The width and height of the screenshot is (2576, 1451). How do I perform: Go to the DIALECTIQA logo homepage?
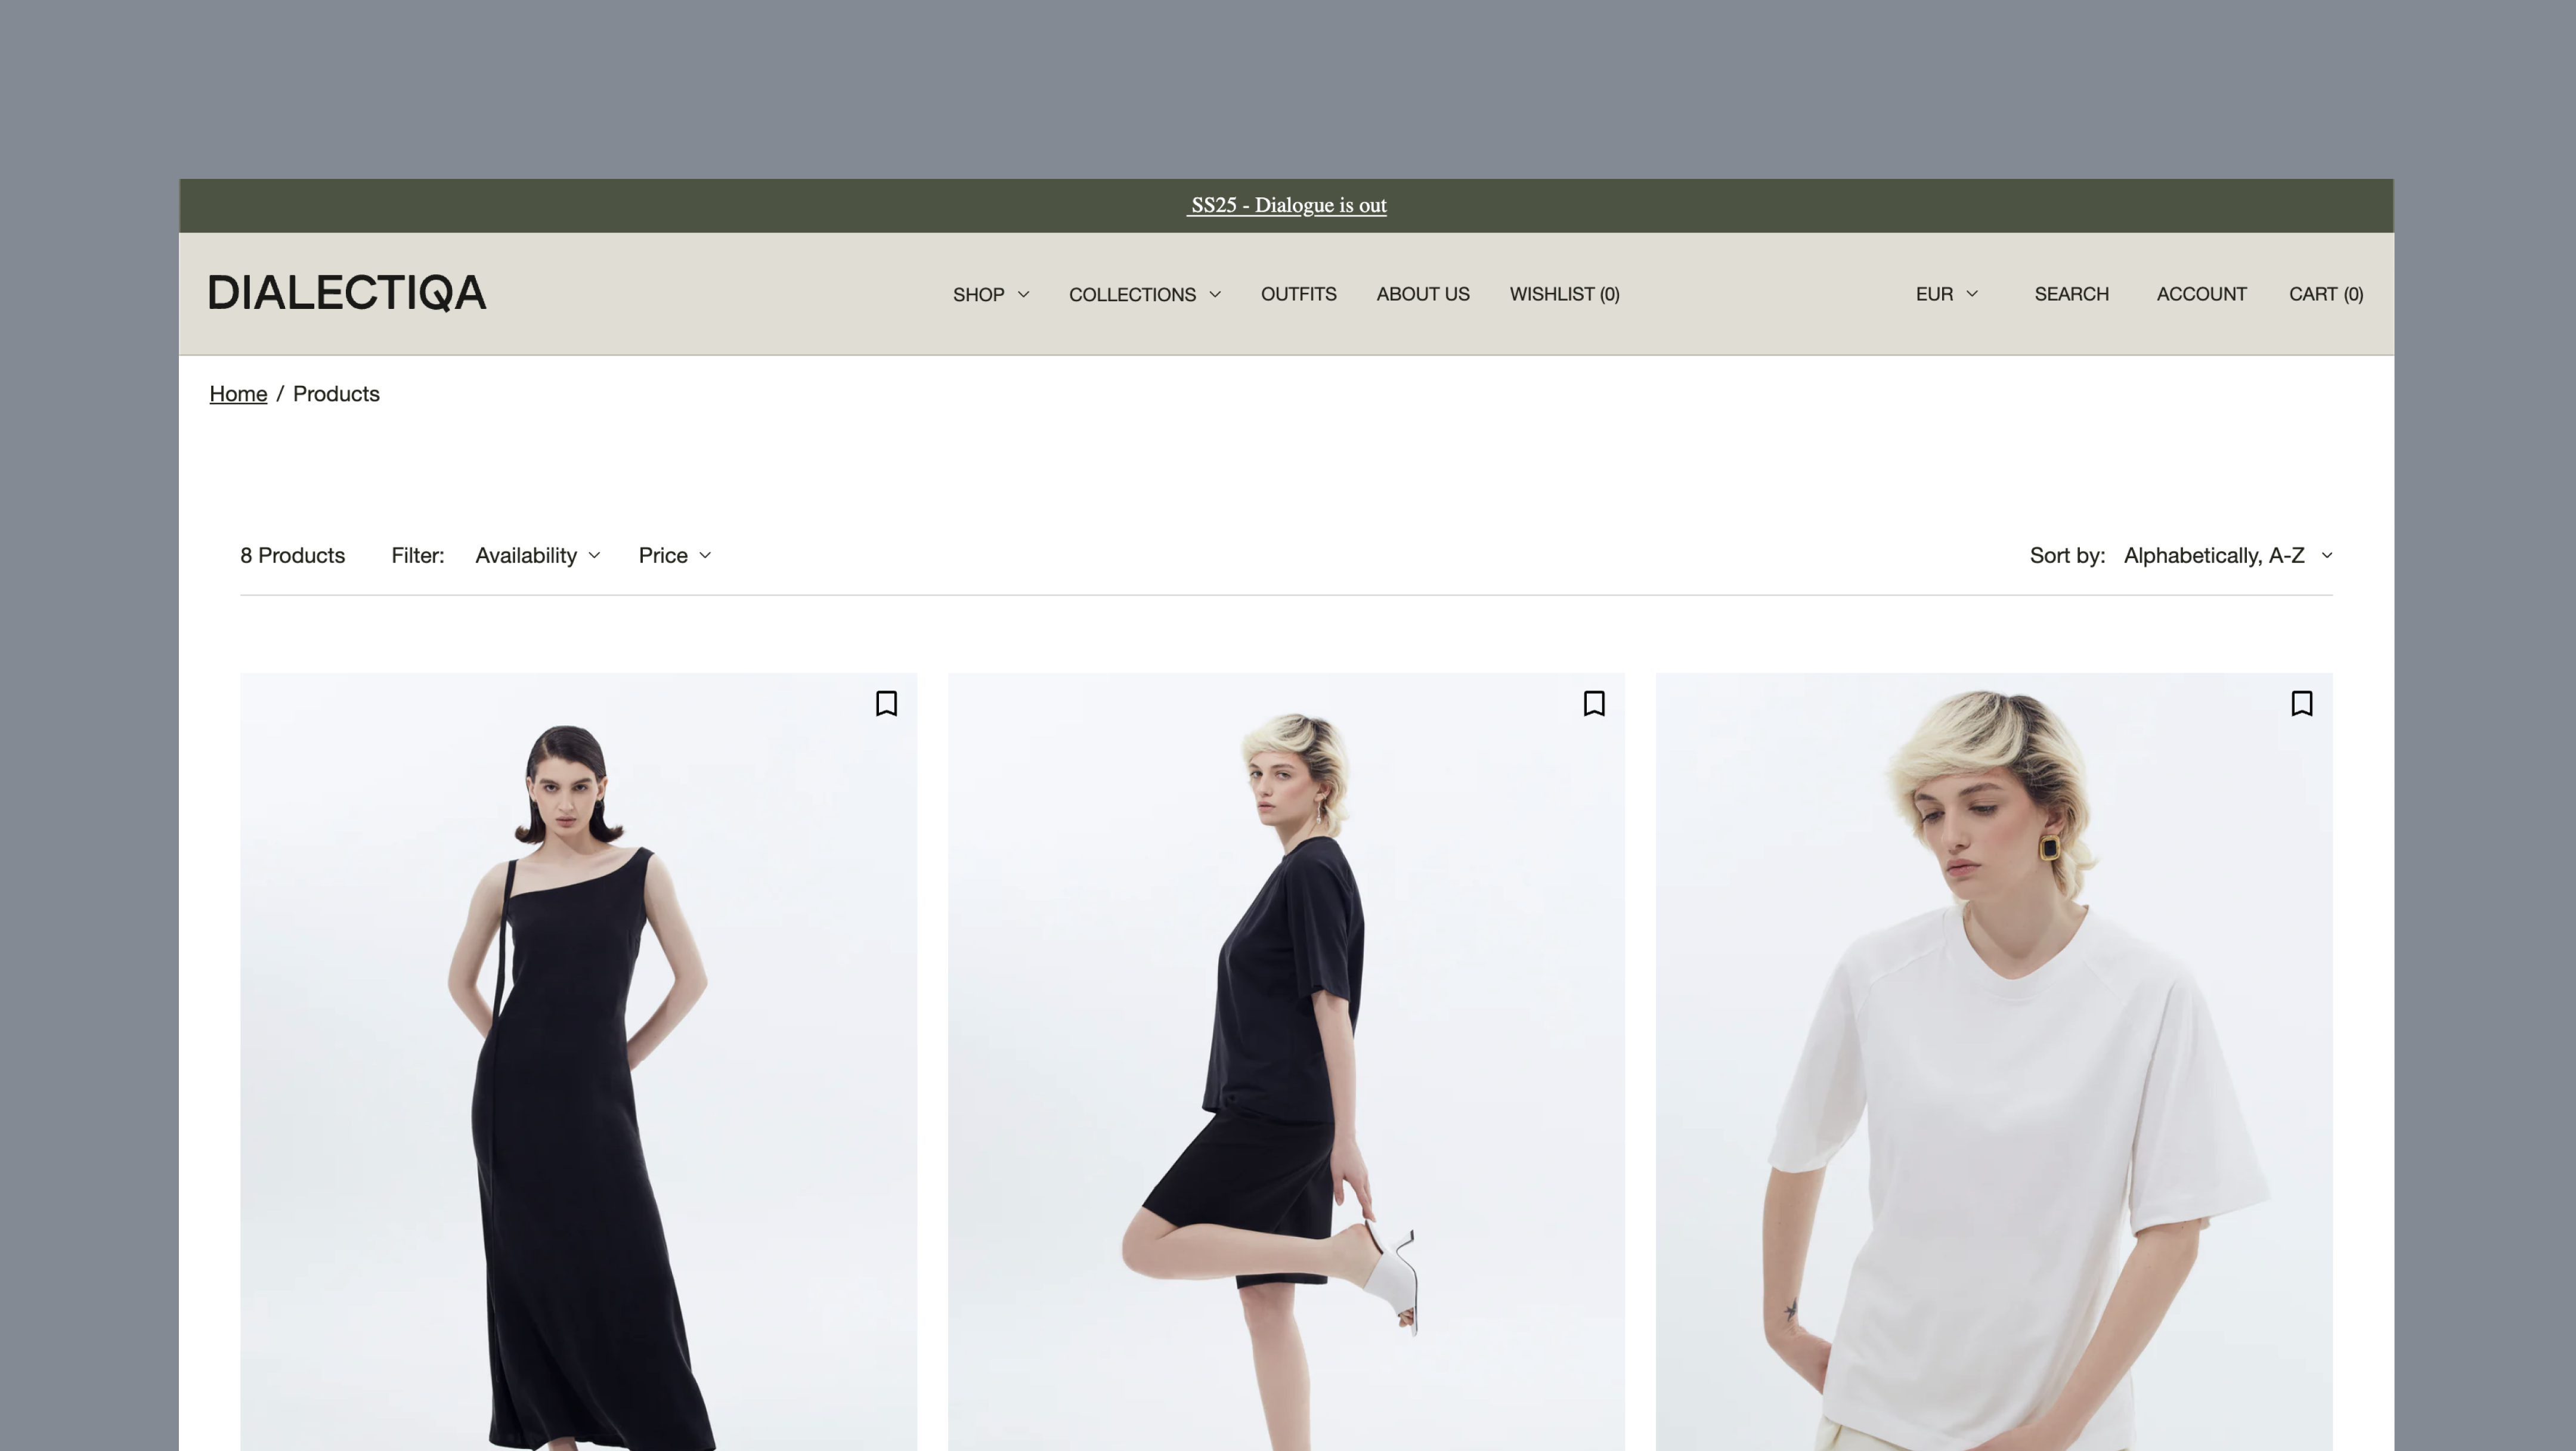click(347, 293)
